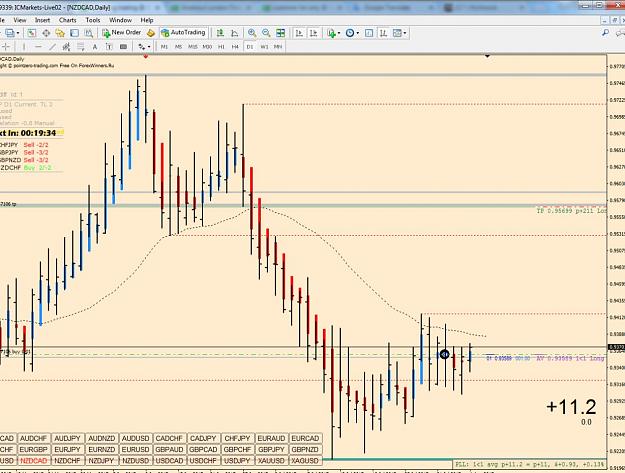The height and width of the screenshot is (473, 625).
Task: Select the chart shift triangle marker at top
Action: 487,56
